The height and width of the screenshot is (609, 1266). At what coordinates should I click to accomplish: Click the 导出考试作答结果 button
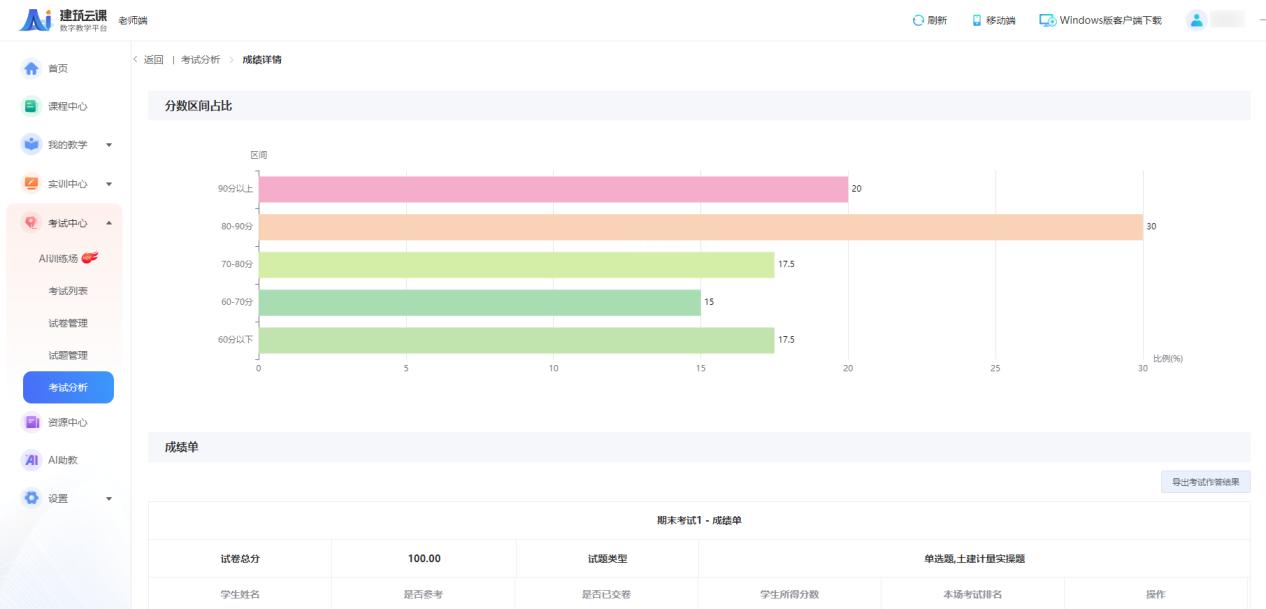[1205, 482]
